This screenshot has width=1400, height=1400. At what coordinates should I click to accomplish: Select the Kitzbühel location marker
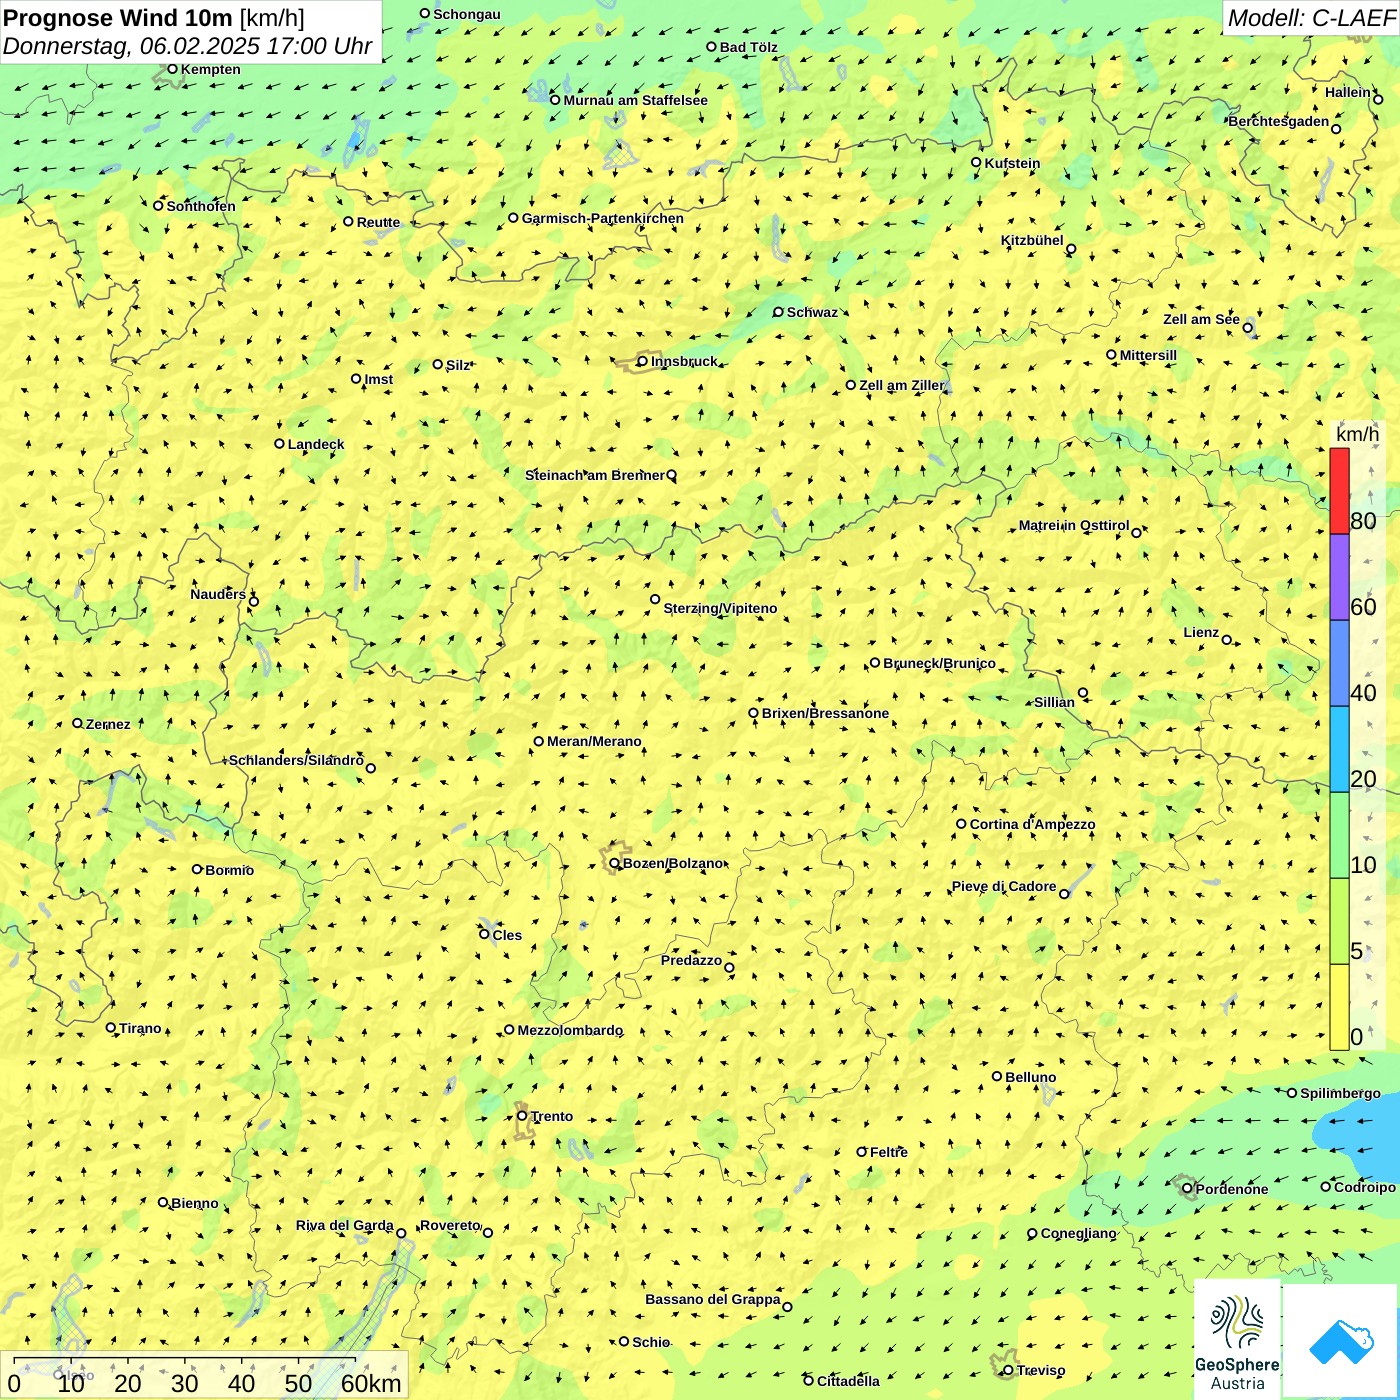[x=1071, y=249]
